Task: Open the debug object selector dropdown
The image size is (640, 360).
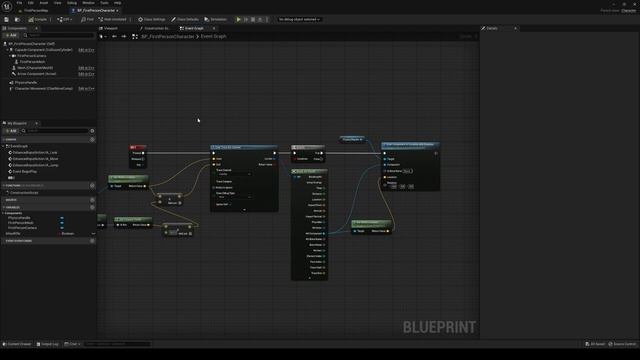Action: click(x=299, y=19)
